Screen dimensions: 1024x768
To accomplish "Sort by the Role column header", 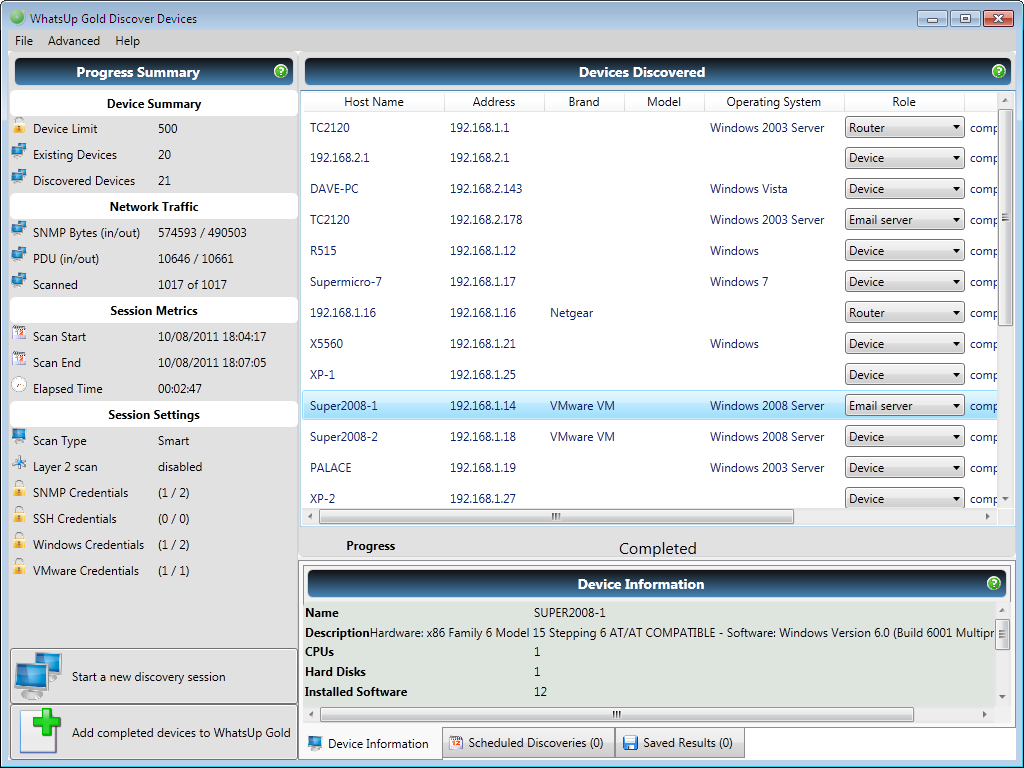I will coord(904,102).
